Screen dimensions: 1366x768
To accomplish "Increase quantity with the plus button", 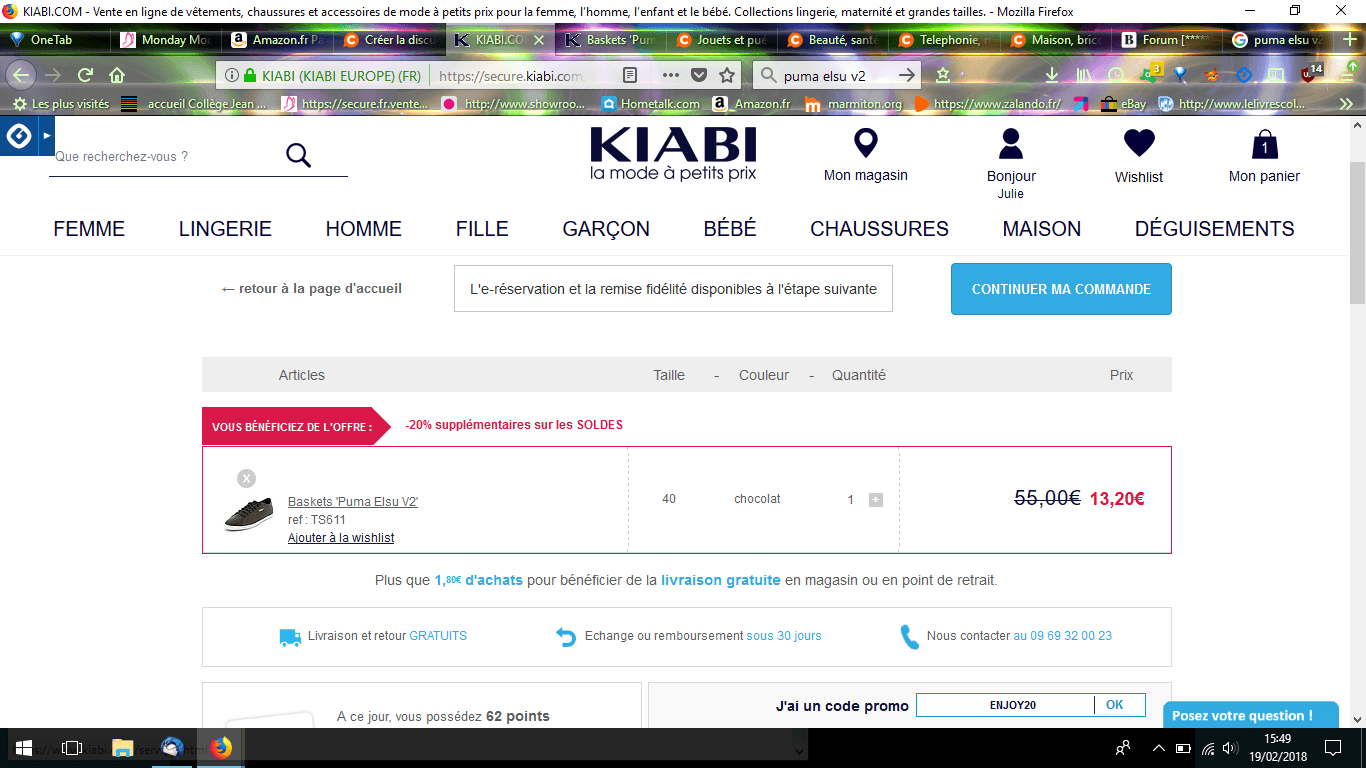I will click(876, 500).
